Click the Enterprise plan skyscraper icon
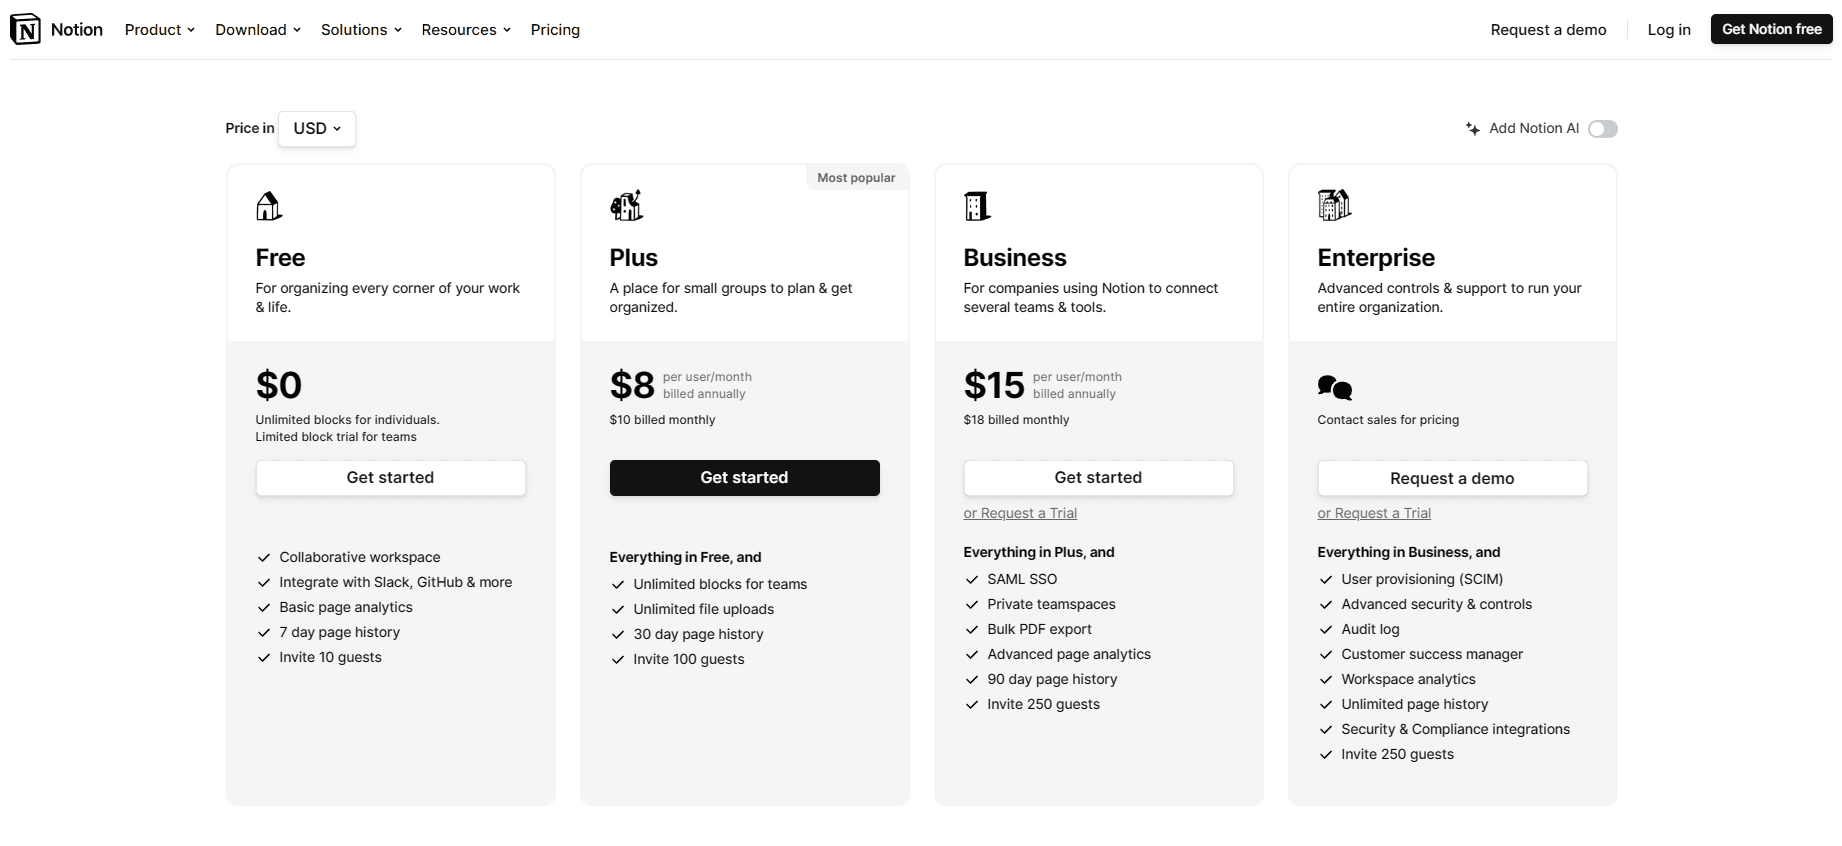1842x846 pixels. [x=1334, y=205]
